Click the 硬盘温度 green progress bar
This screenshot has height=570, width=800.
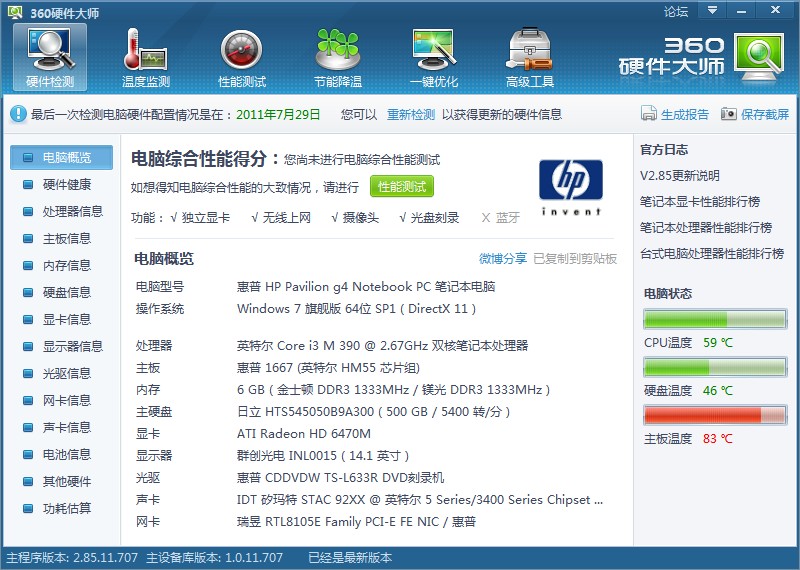click(715, 367)
